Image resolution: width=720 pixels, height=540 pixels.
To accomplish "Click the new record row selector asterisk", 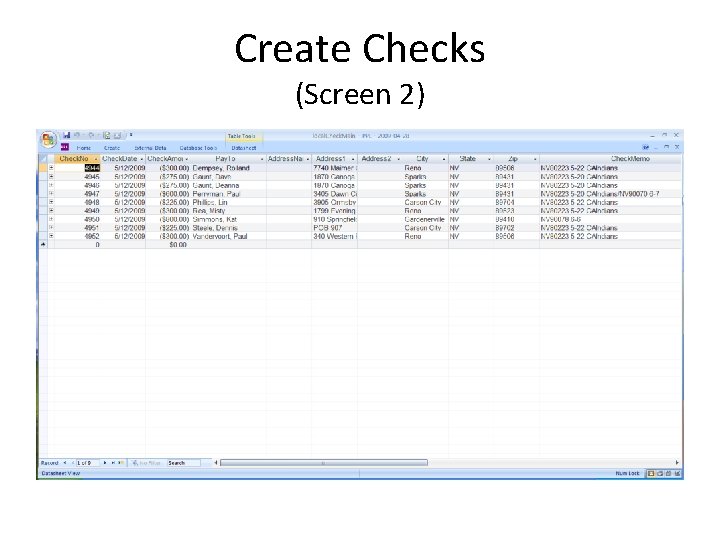I will tap(43, 245).
